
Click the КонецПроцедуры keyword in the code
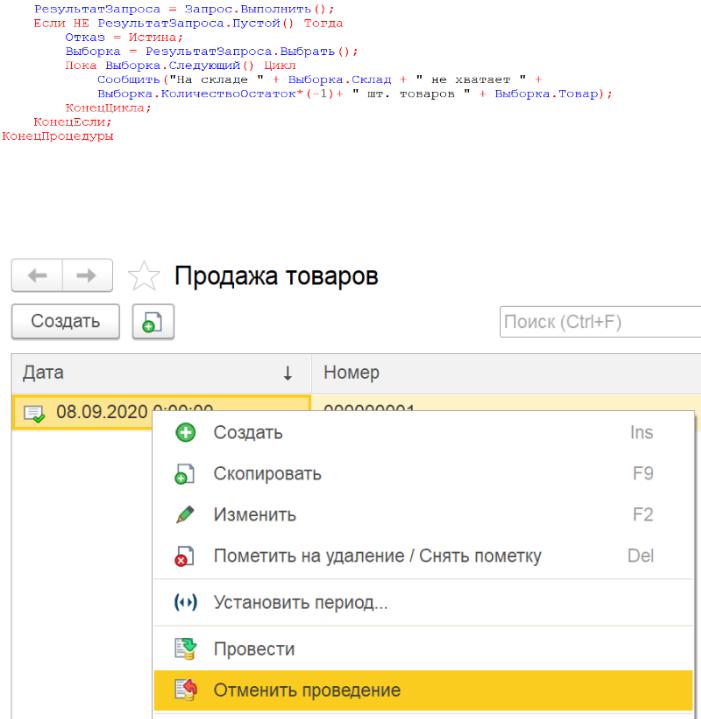pos(57,135)
